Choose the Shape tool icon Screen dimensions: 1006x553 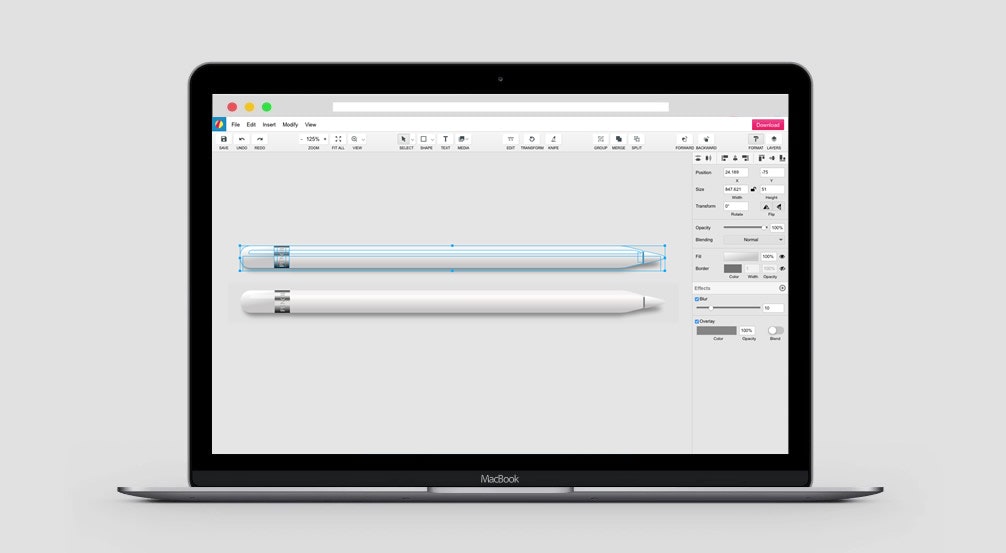click(x=423, y=139)
